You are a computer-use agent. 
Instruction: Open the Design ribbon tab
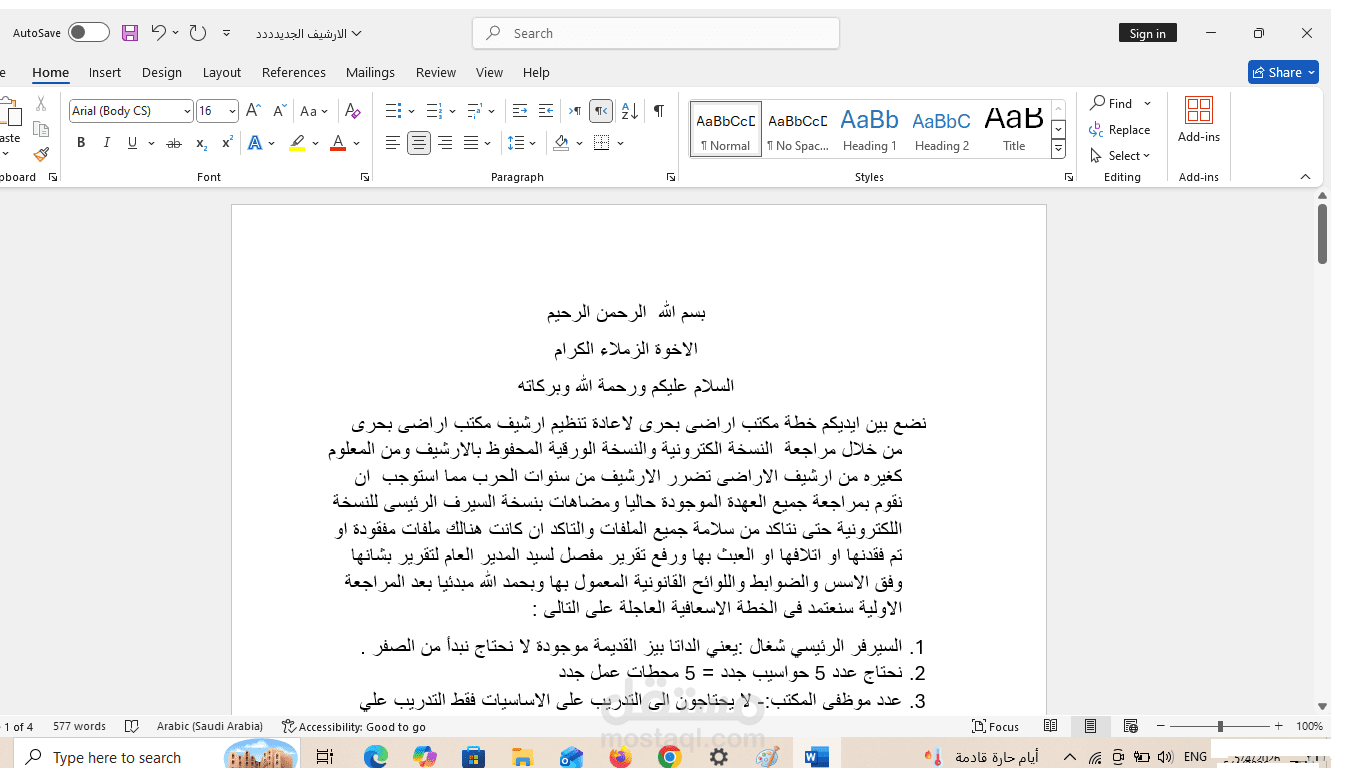[x=162, y=73]
